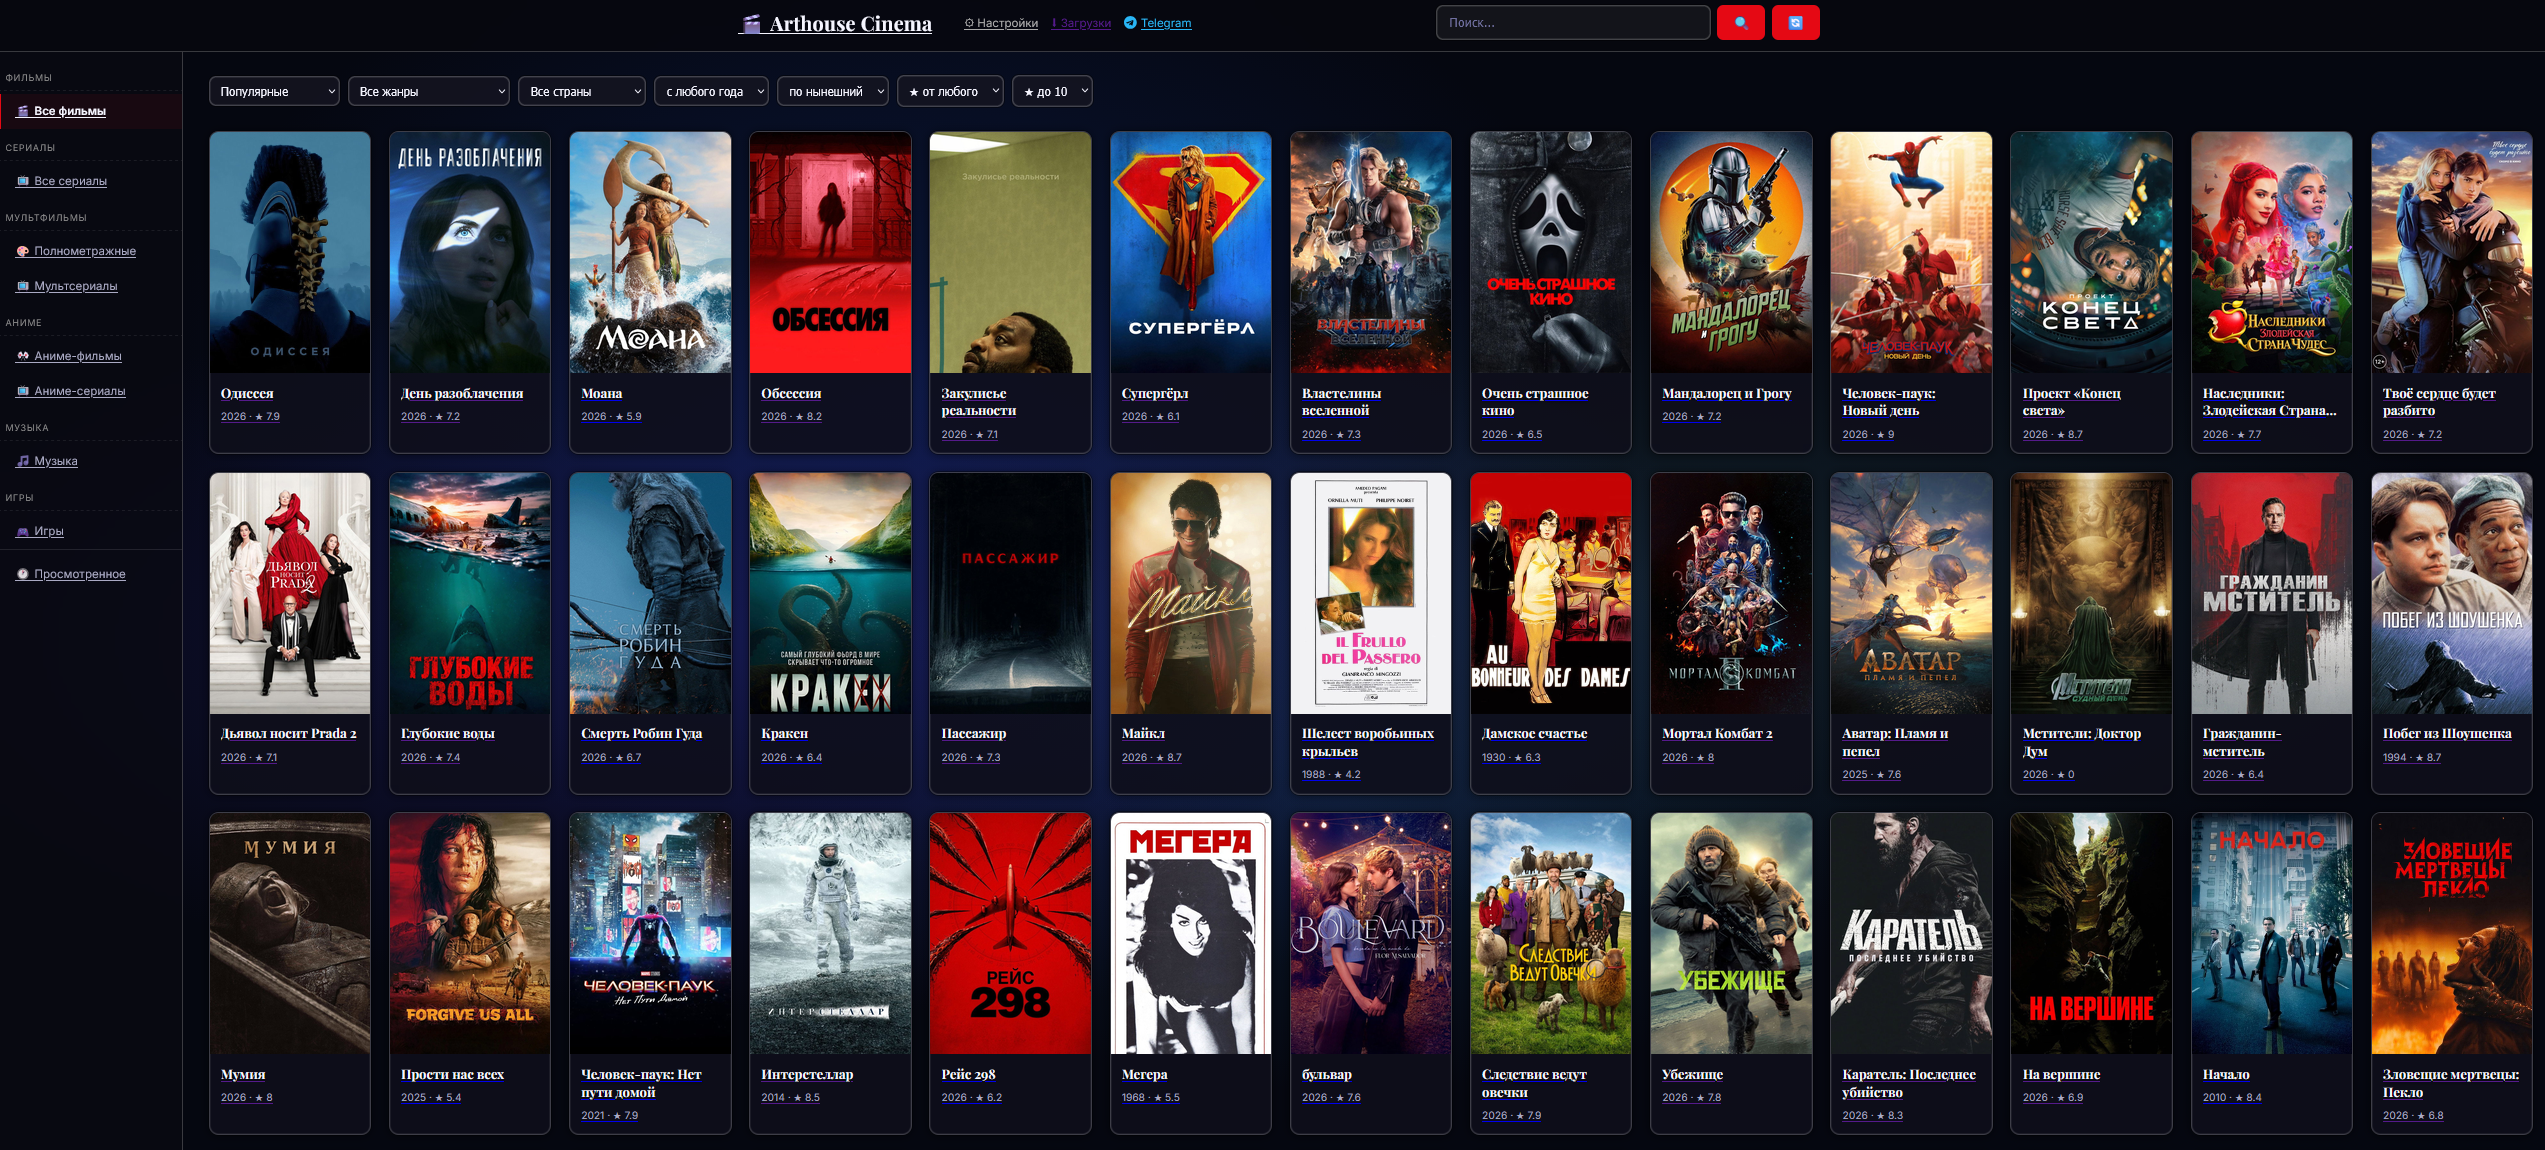Click the 'Аватар: Пламя и пепел' title
The width and height of the screenshot is (2545, 1150).
point(1895,742)
